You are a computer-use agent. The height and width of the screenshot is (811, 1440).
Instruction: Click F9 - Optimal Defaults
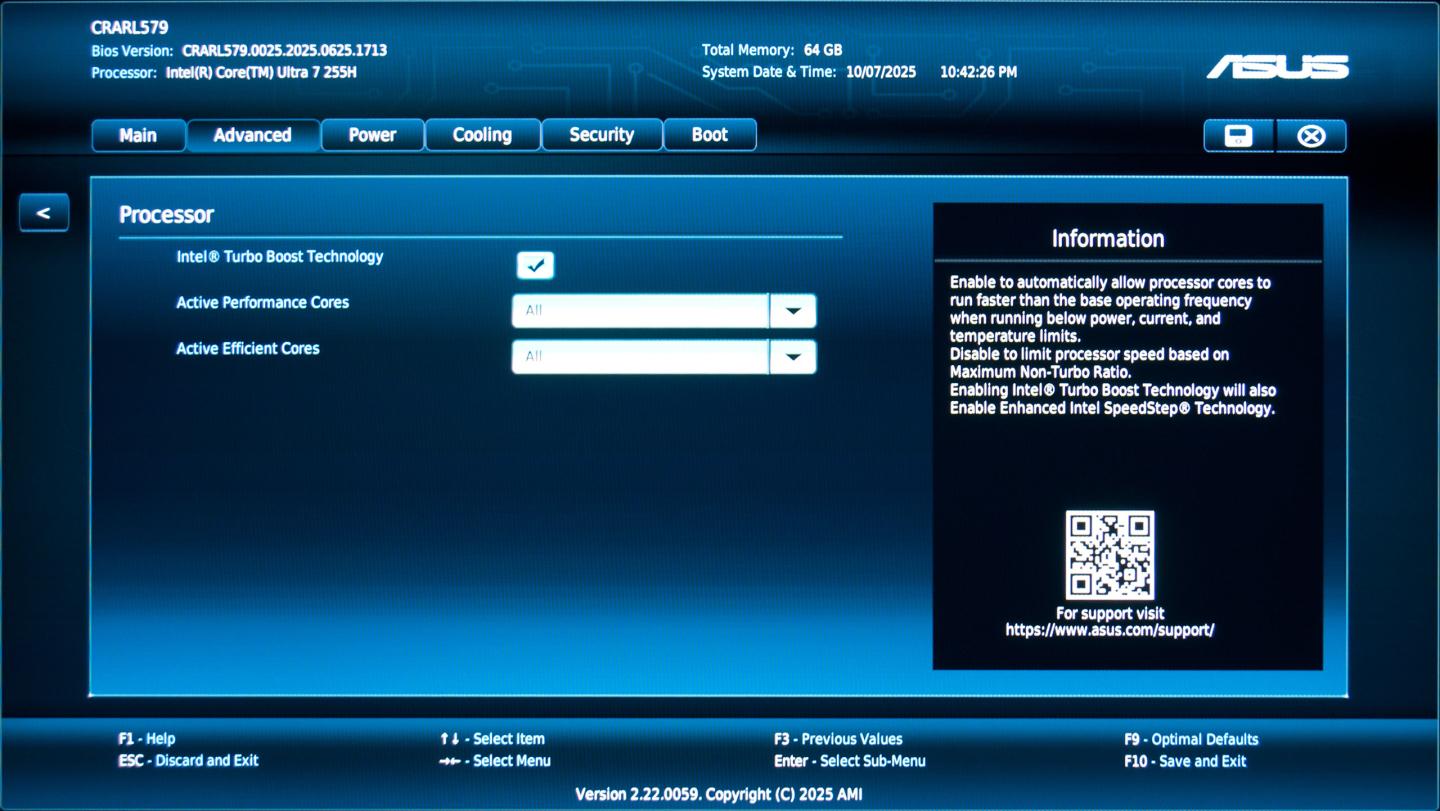(x=1191, y=739)
